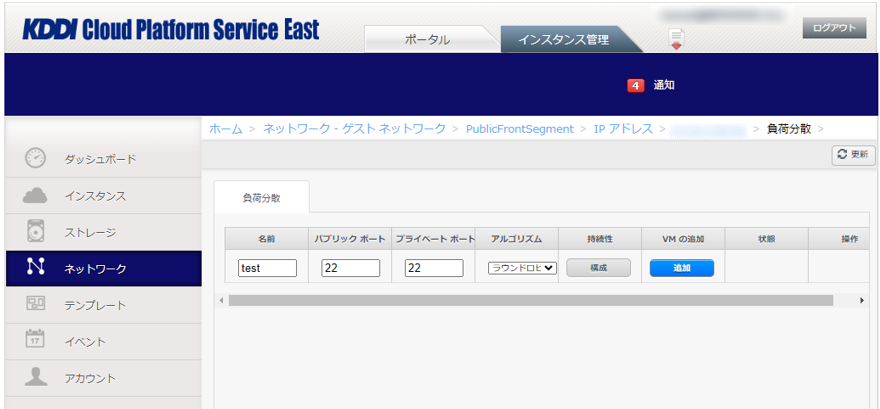Click the Account person icon
This screenshot has width=880, height=409.
36,377
